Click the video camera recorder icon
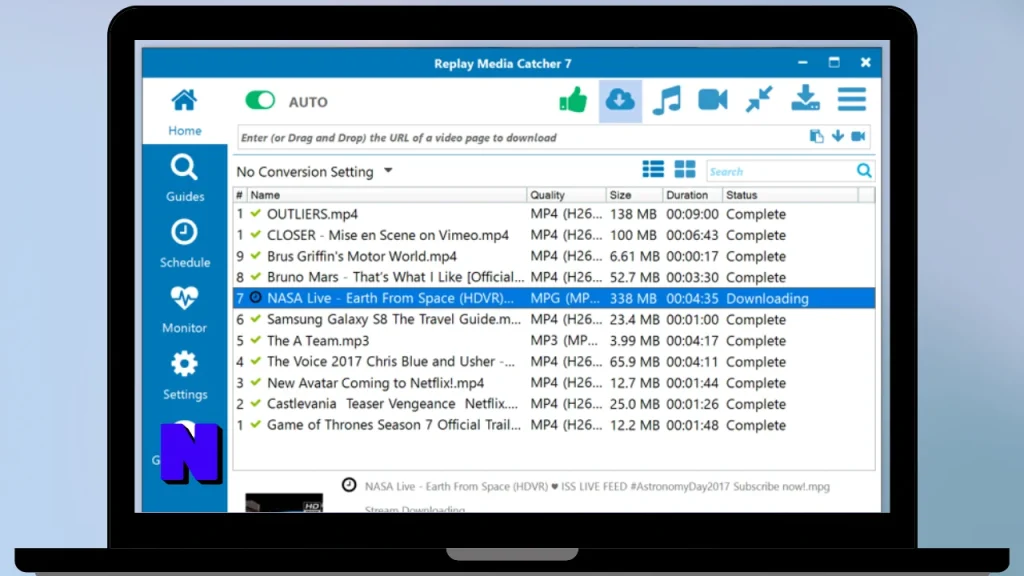 pos(712,100)
